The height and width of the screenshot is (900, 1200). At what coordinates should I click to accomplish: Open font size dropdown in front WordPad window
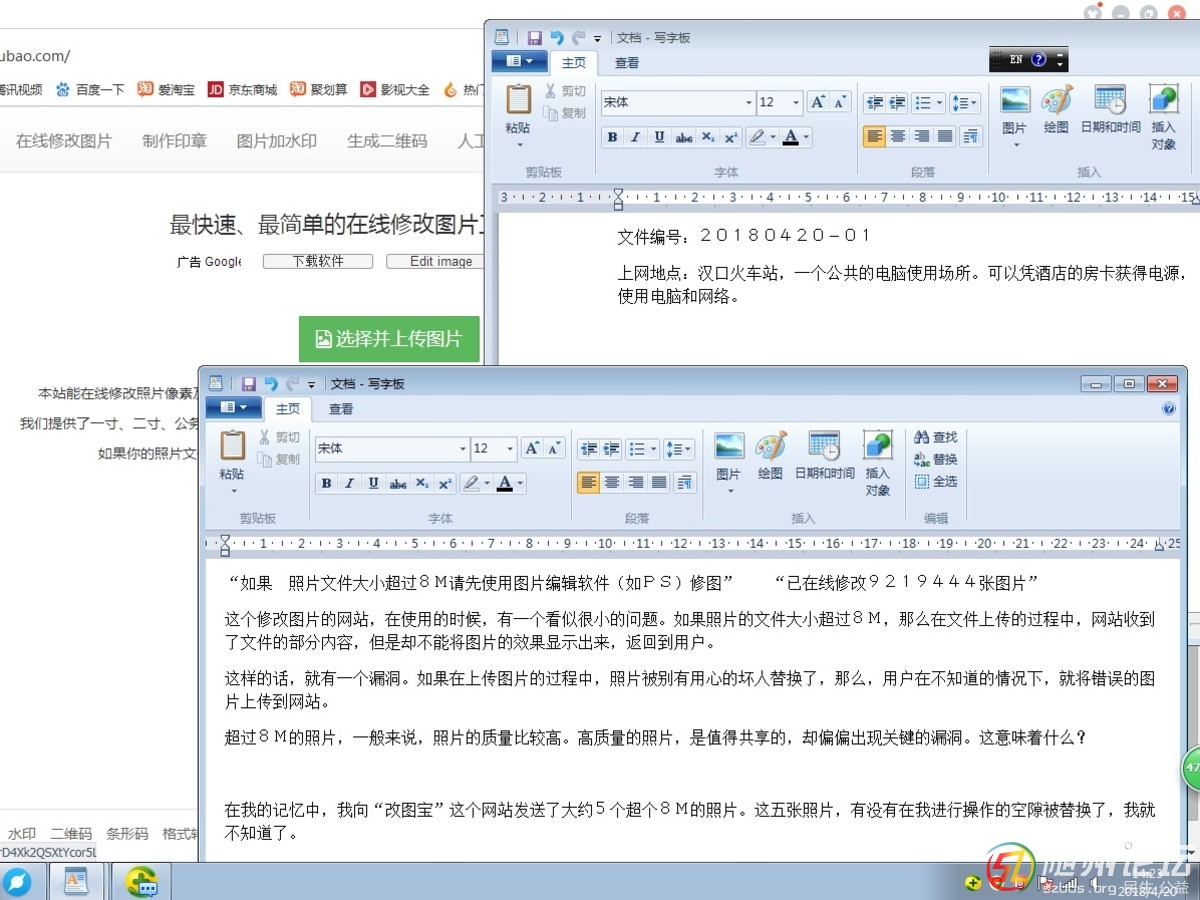click(x=510, y=449)
